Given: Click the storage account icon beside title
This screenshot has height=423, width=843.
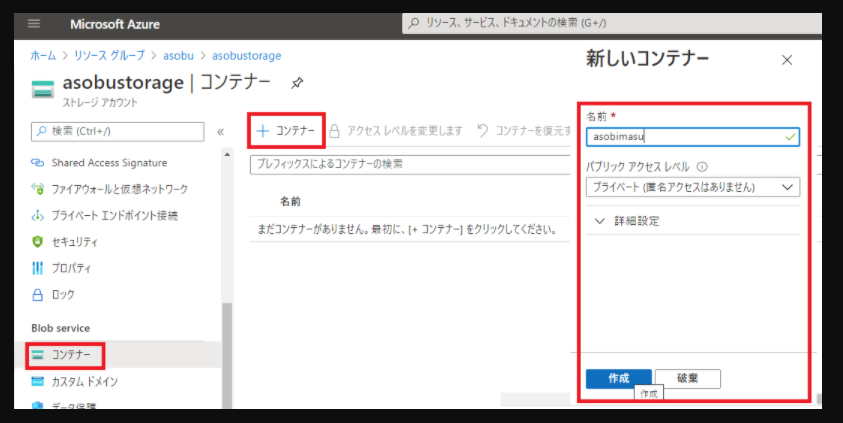Looking at the screenshot, I should pos(42,89).
